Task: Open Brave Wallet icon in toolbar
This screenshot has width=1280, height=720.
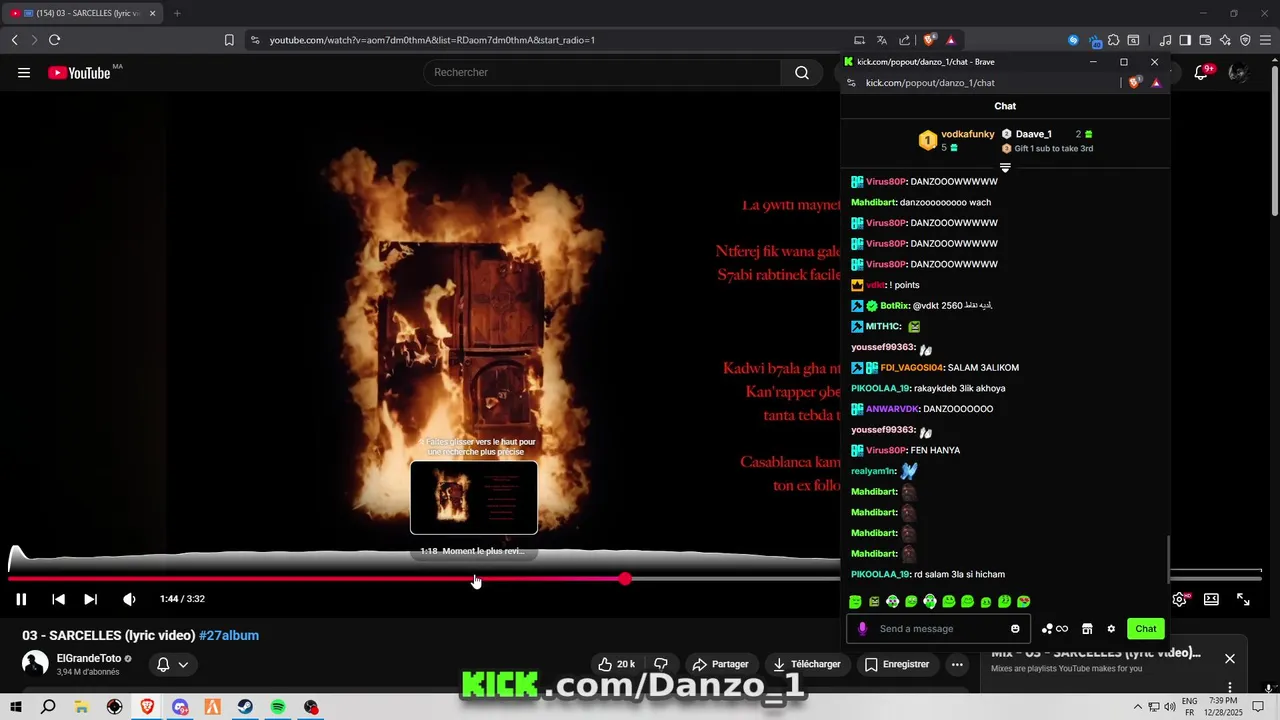Action: point(1205,40)
